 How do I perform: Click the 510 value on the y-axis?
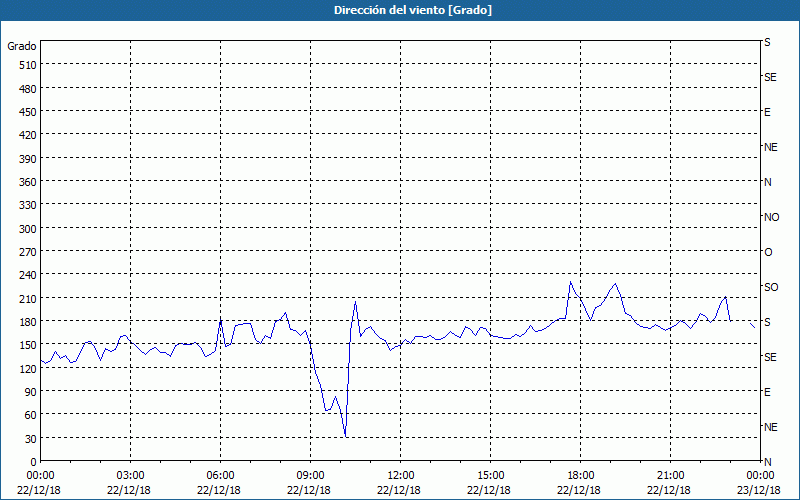point(28,65)
